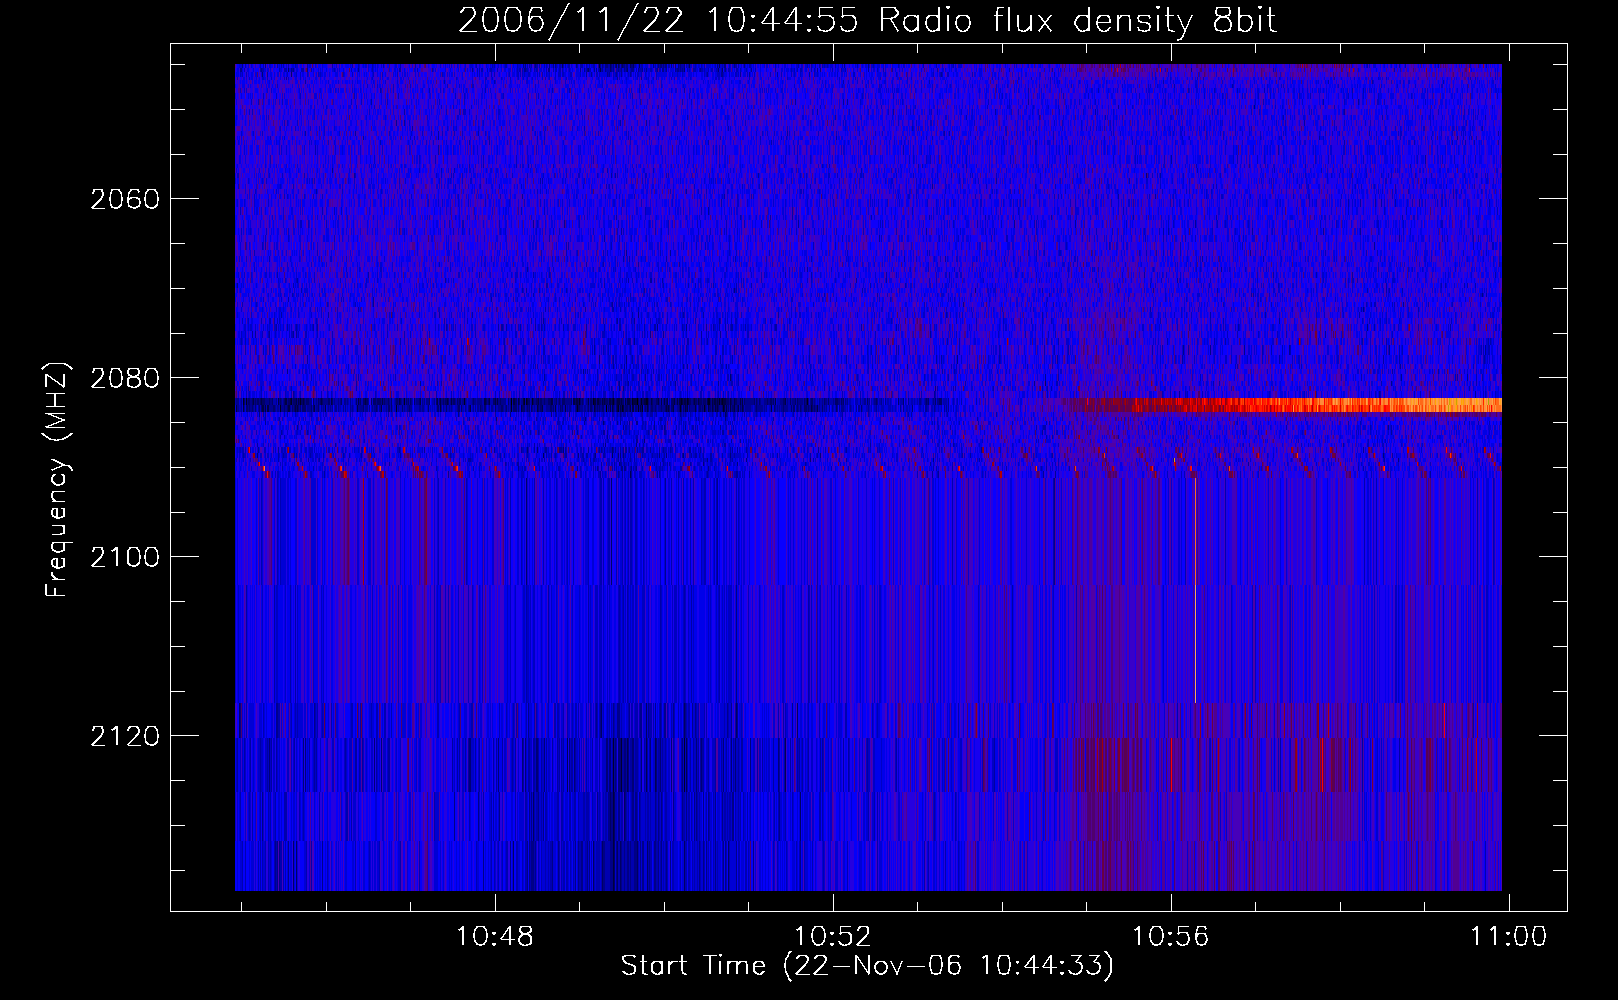Click the plot title '2006/11/22 10:44:55 Radio flux density 8bit'

[x=867, y=21]
